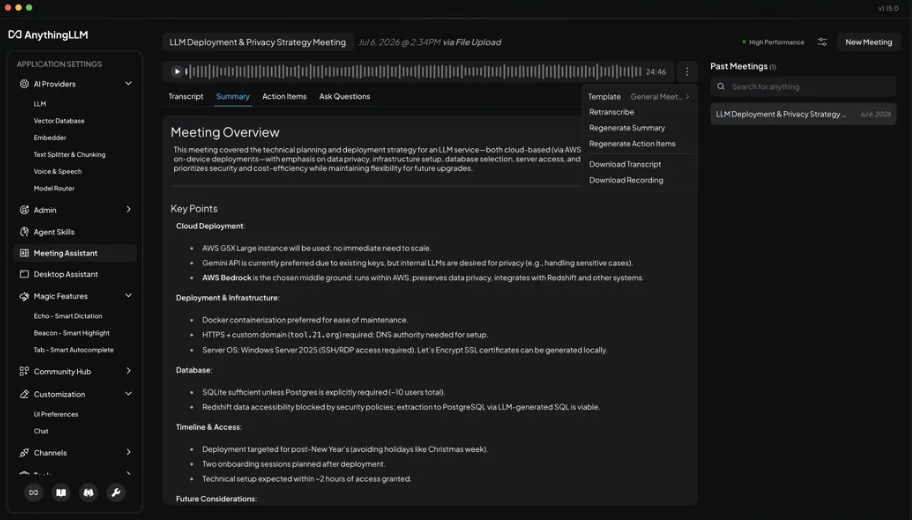Click the Magic Features icon
The width and height of the screenshot is (912, 520).
(24, 296)
